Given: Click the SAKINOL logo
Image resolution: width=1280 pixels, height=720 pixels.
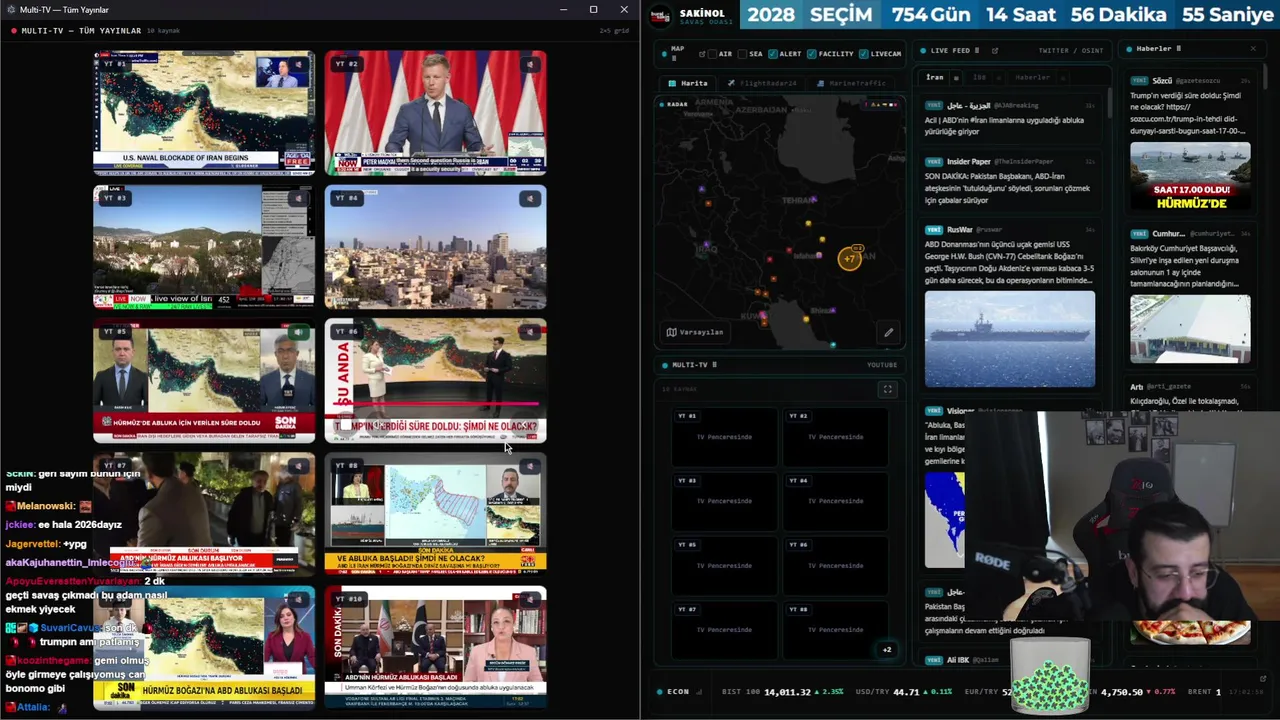Looking at the screenshot, I should coord(661,15).
